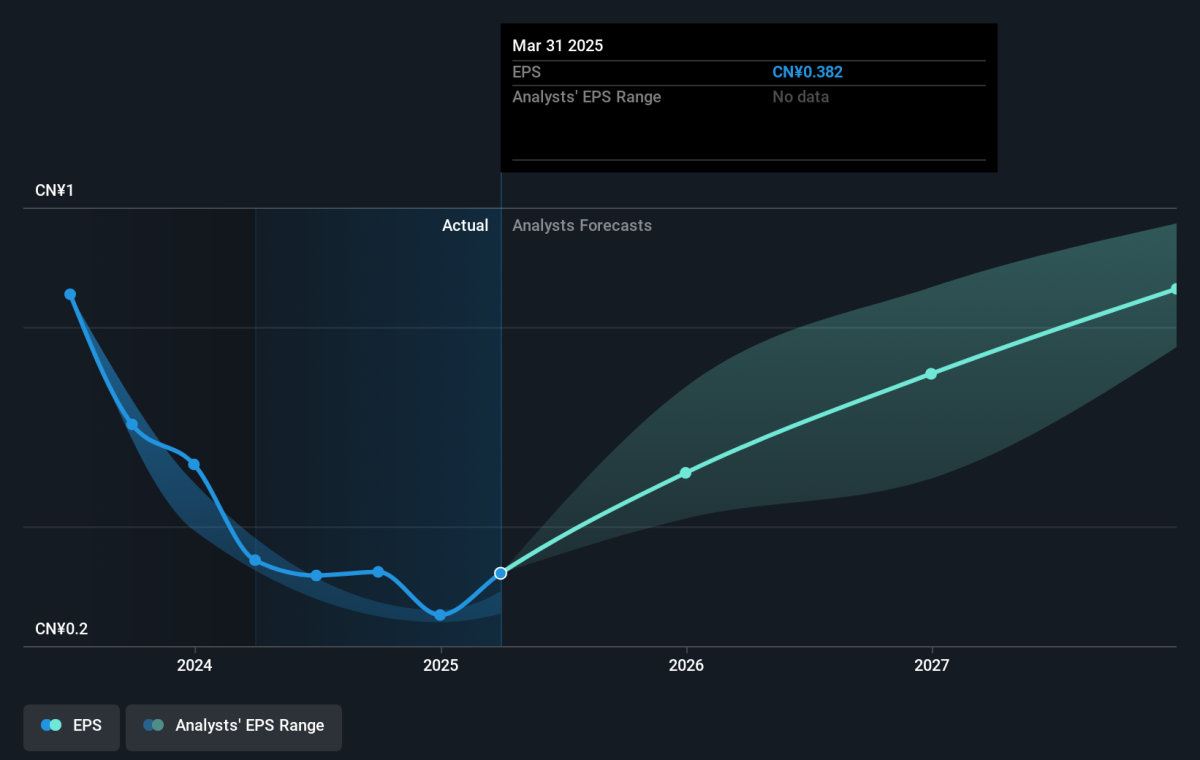The height and width of the screenshot is (760, 1200).
Task: Click the Mar 31 2025 tooltip date header
Action: (x=558, y=46)
